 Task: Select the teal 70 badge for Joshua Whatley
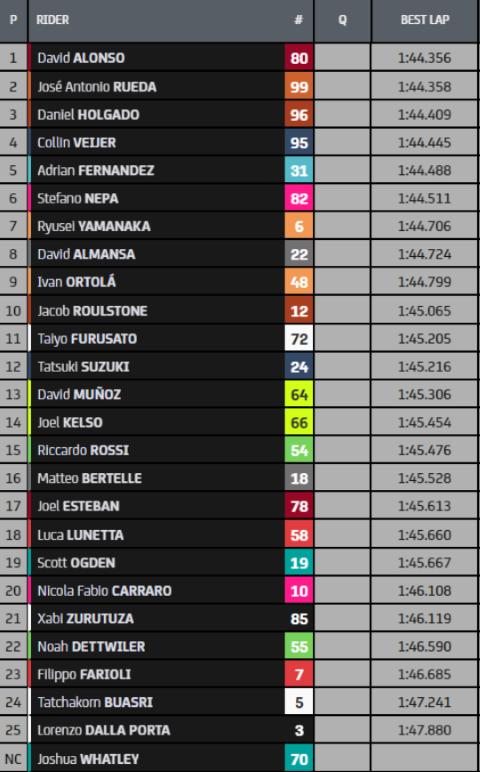coord(299,759)
